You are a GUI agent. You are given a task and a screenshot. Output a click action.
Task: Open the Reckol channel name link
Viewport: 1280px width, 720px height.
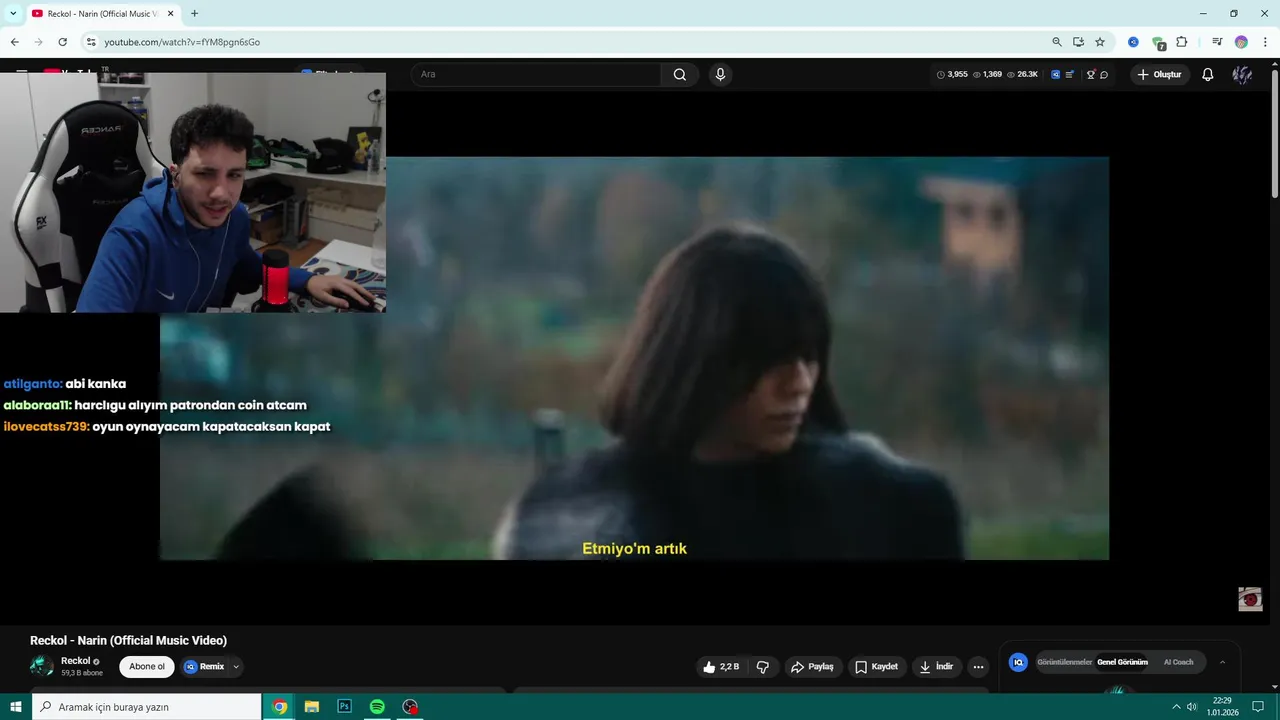(76, 661)
